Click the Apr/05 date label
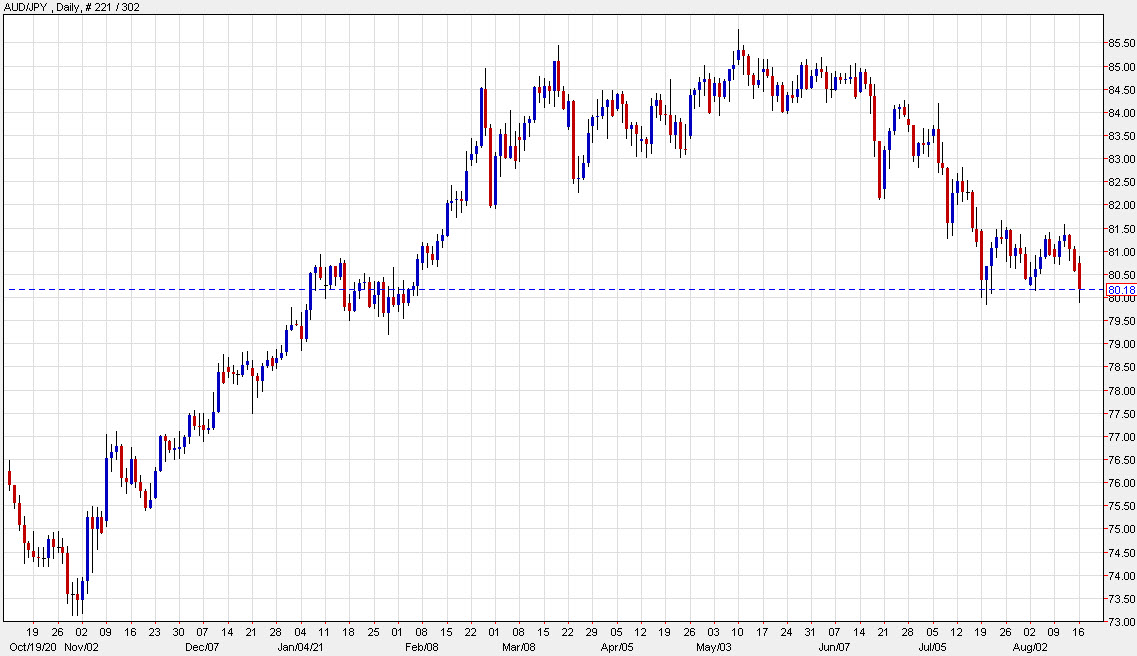 click(617, 647)
